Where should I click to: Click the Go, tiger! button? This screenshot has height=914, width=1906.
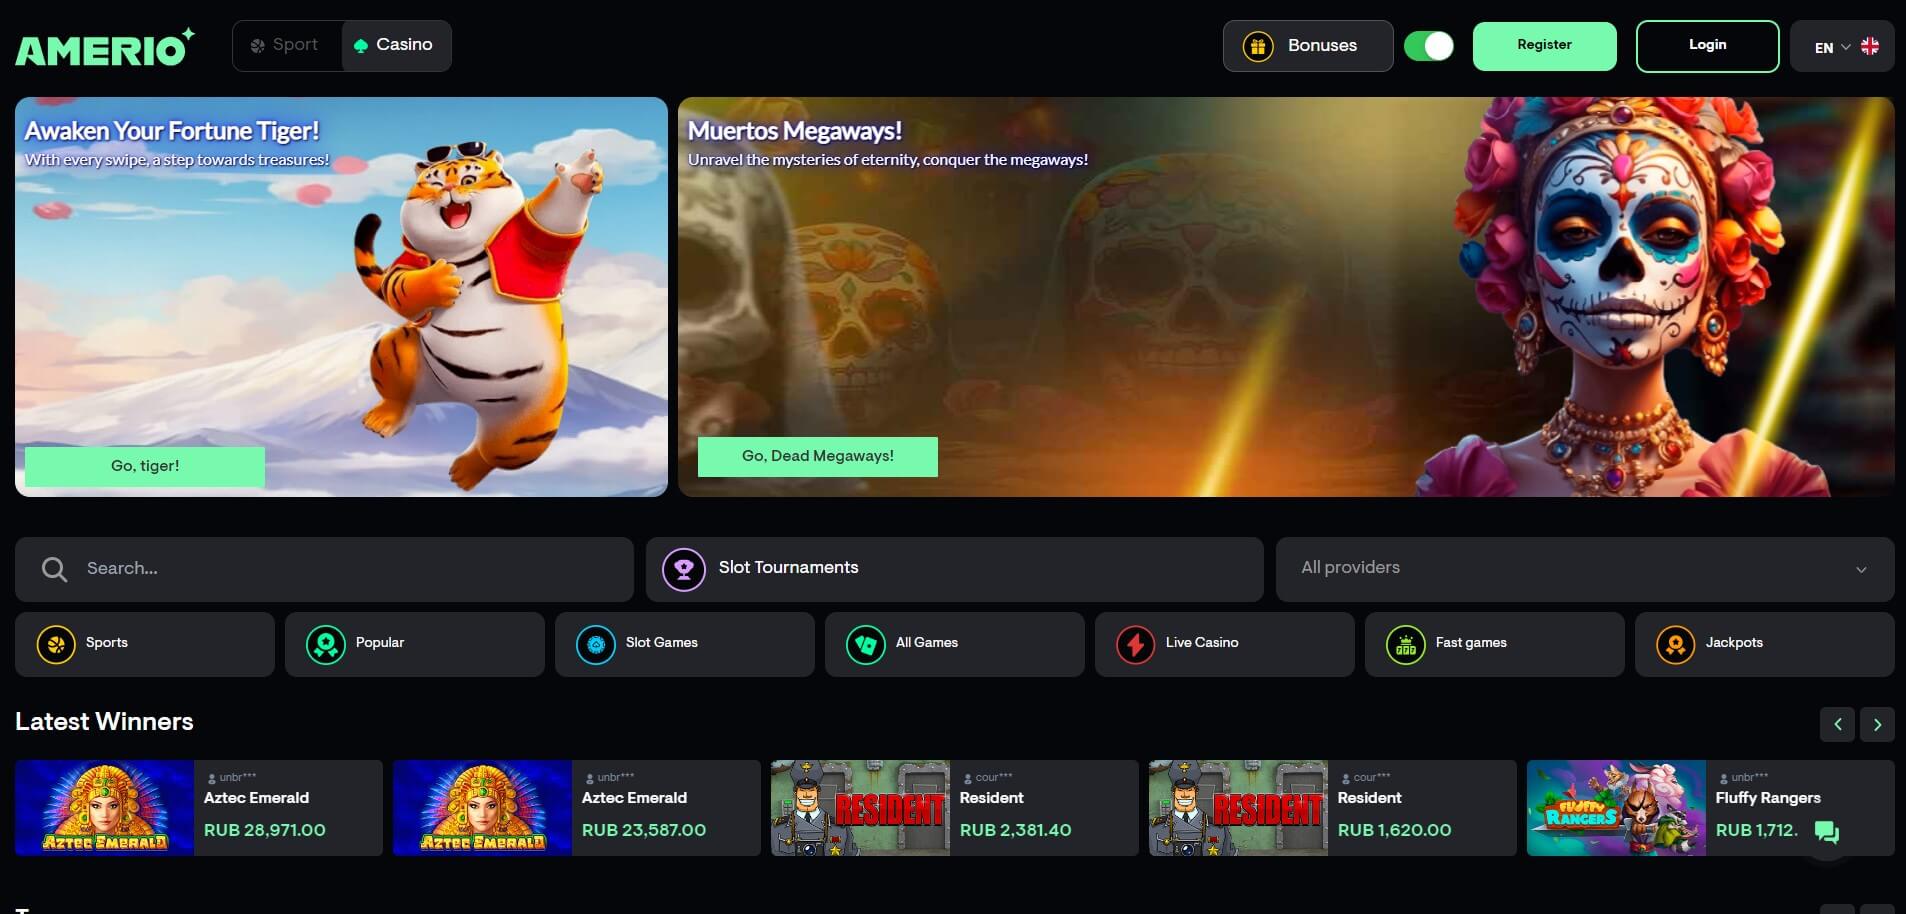145,466
